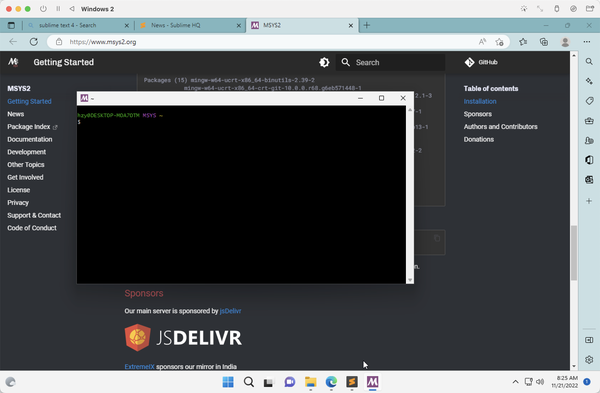Open Code of Conduct sidebar link
The image size is (600, 393).
[x=32, y=228]
